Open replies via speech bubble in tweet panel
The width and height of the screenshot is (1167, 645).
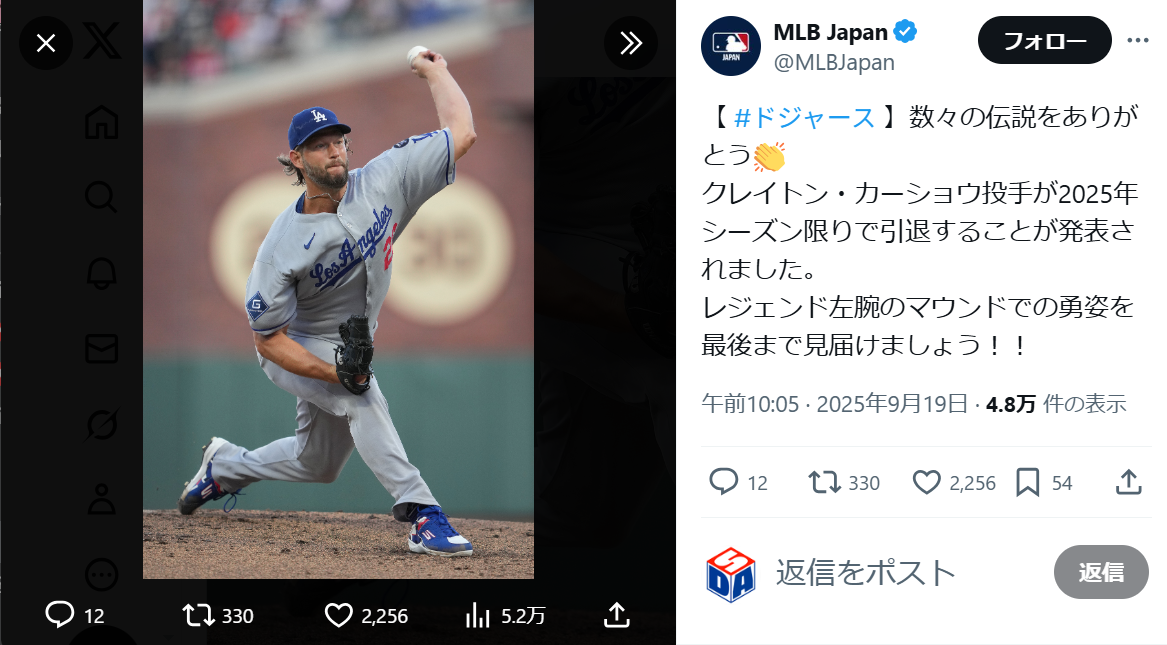[x=723, y=482]
